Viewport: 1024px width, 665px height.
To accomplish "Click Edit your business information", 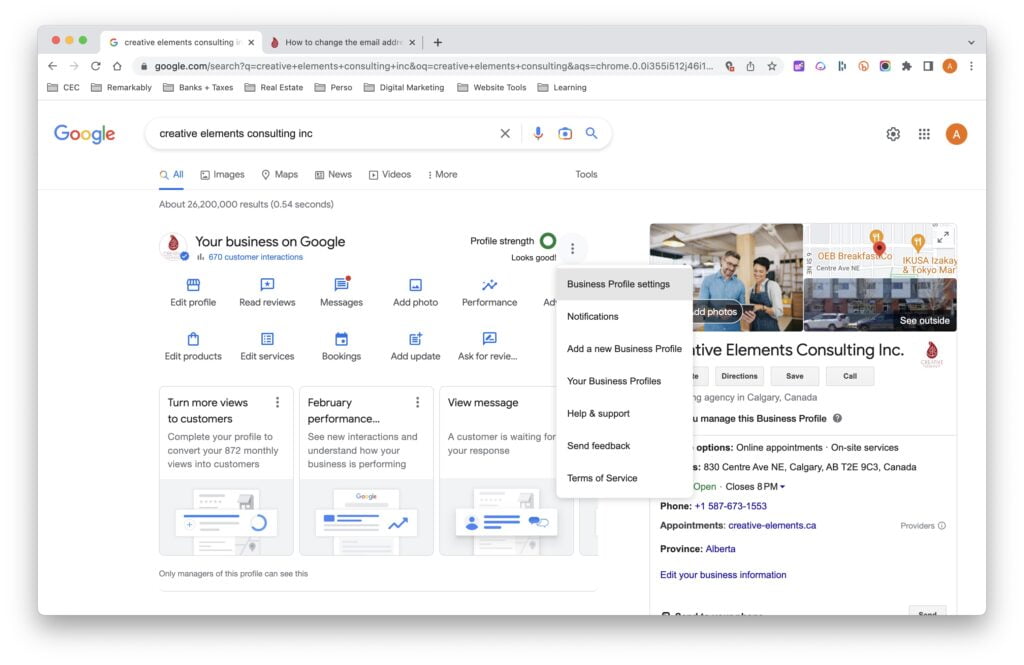I will 723,575.
